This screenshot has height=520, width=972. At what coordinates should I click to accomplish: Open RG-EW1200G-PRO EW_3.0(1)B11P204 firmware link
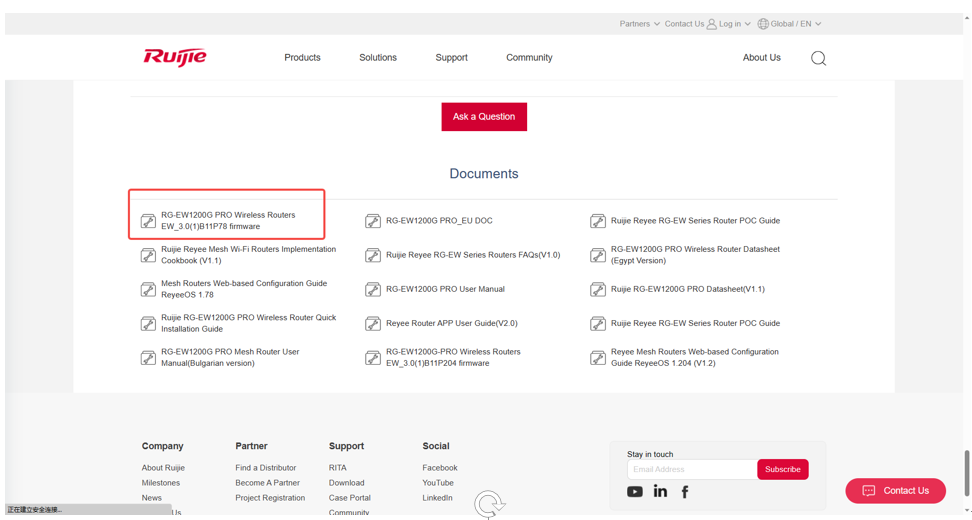453,358
